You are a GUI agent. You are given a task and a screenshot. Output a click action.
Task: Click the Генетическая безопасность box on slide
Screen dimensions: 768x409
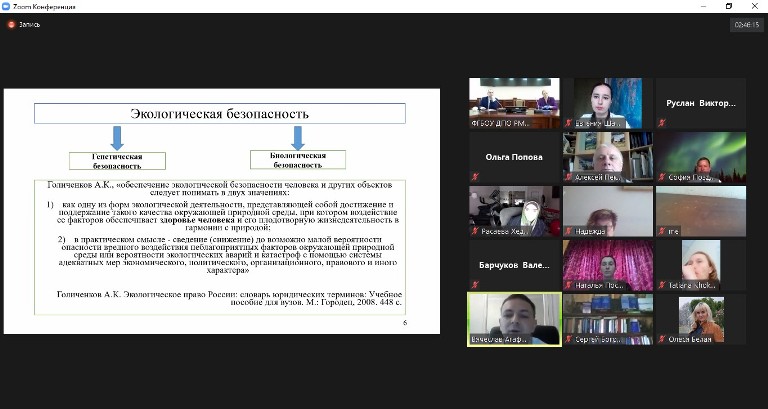(x=116, y=160)
